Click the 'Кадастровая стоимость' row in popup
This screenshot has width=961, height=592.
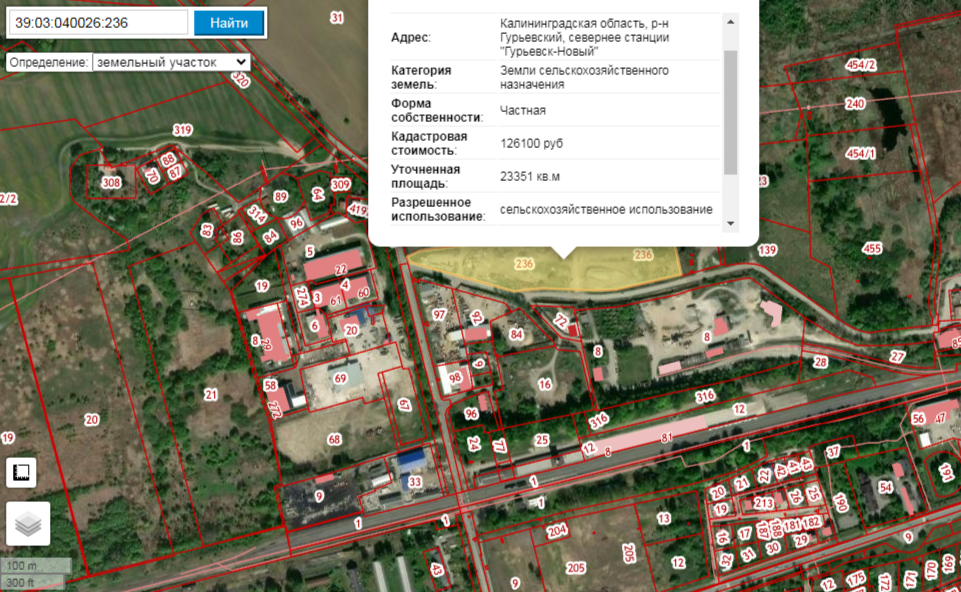click(553, 143)
